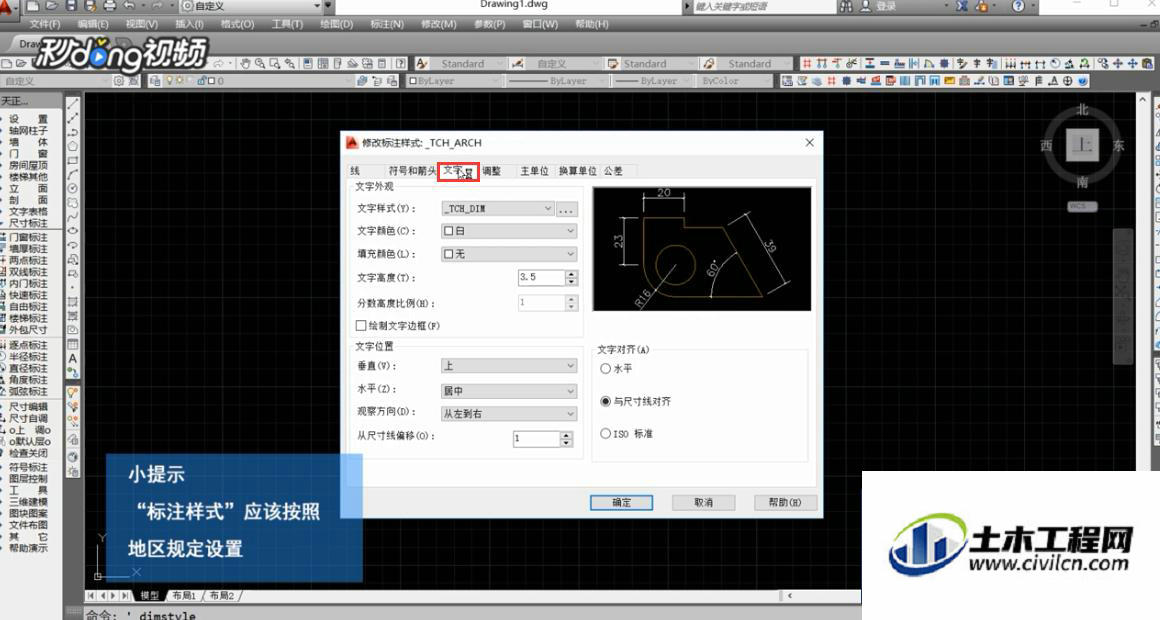Viewport: 1160px width, 620px height.
Task: Open the 自定义 workspace dropdown in title bar
Action: pos(251,6)
